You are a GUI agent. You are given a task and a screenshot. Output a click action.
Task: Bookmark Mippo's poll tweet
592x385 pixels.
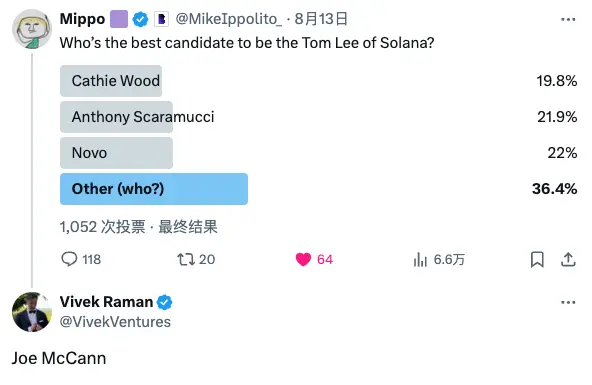(537, 259)
